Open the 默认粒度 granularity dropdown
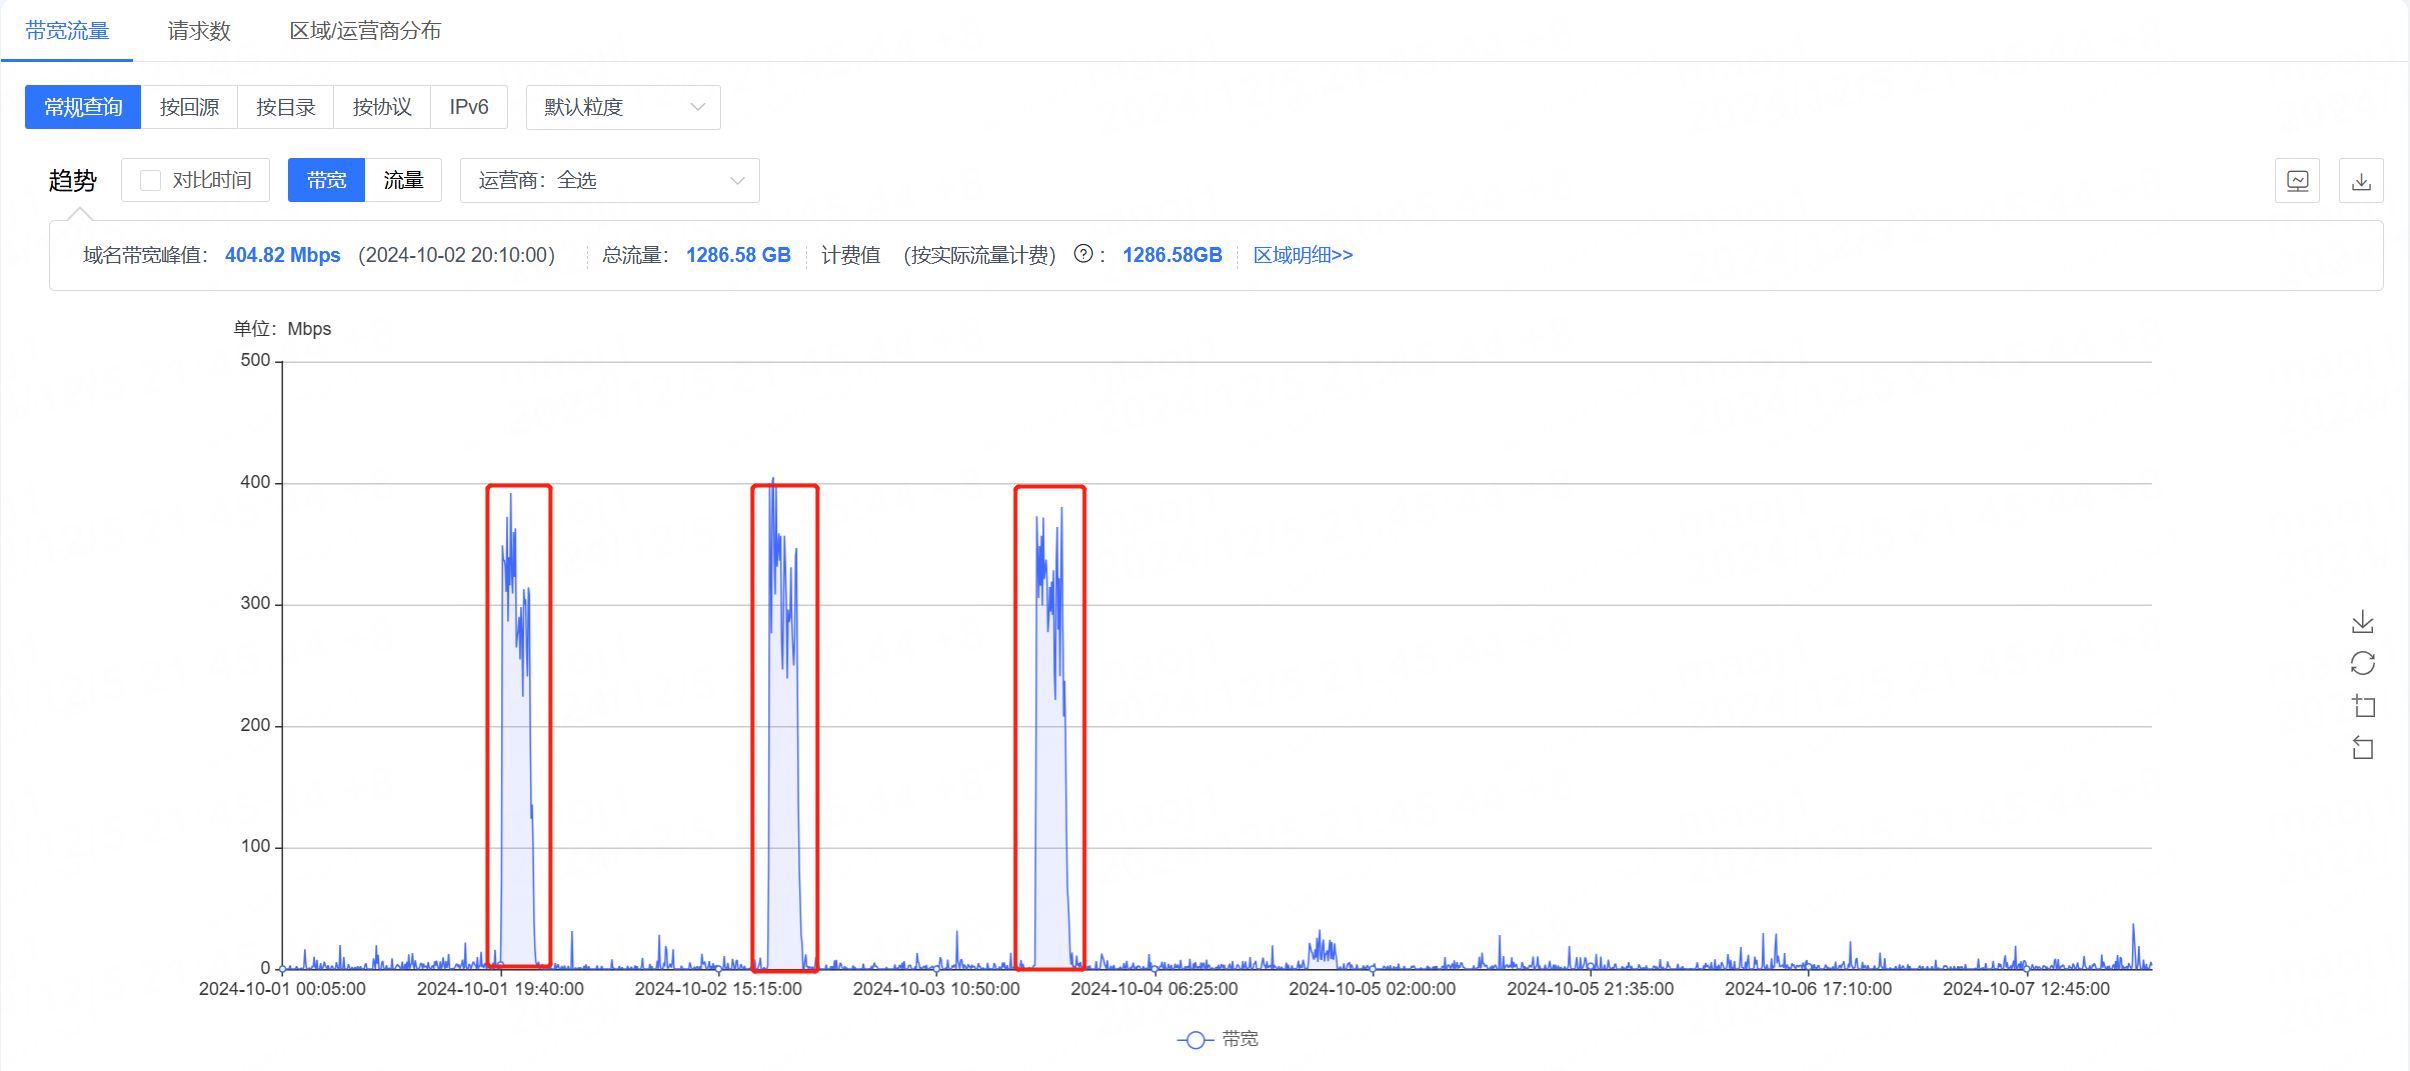Viewport: 2410px width, 1071px height. (x=622, y=107)
